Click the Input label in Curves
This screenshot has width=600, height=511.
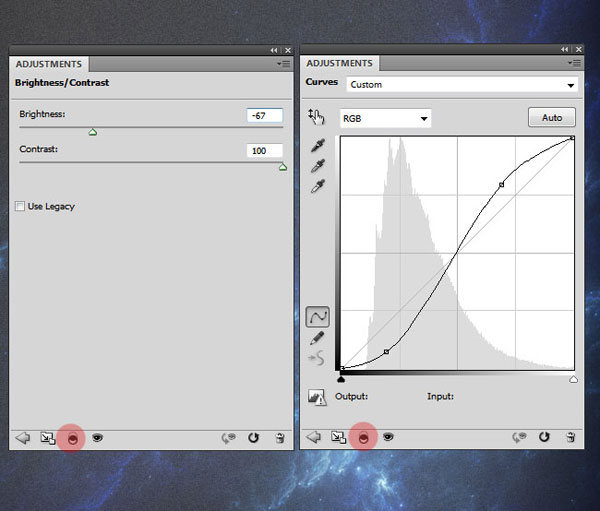pyautogui.click(x=440, y=396)
